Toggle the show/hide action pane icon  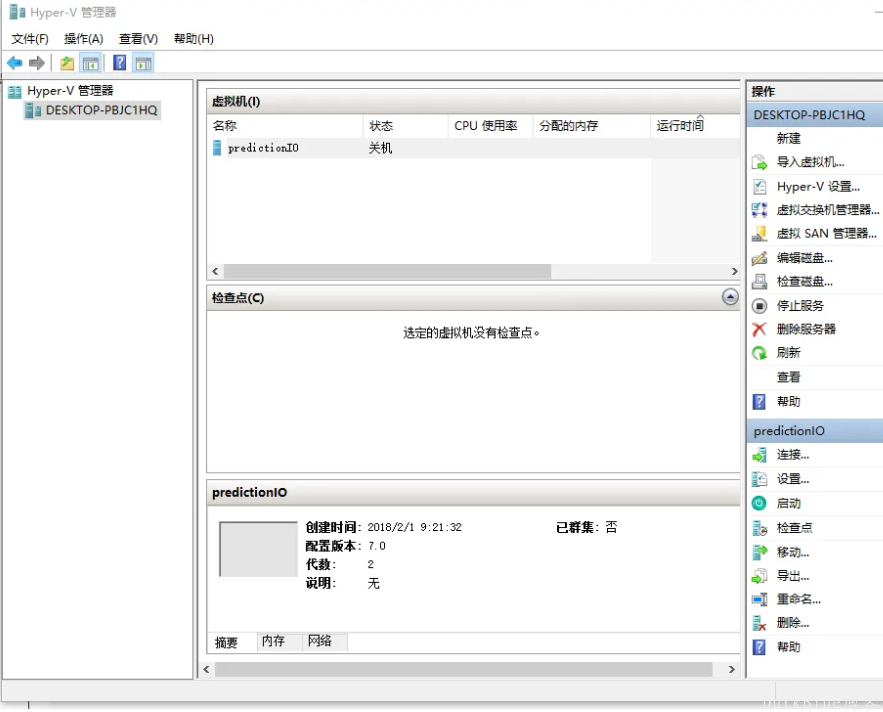click(143, 63)
